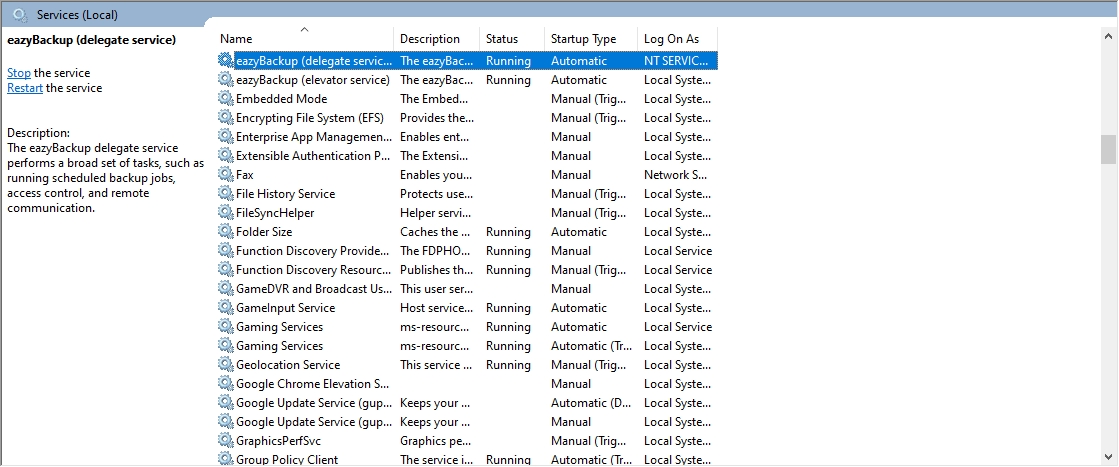Viewport: 1119px width, 467px height.
Task: Select the Google Chrome Elevation Service row
Action: [312, 384]
